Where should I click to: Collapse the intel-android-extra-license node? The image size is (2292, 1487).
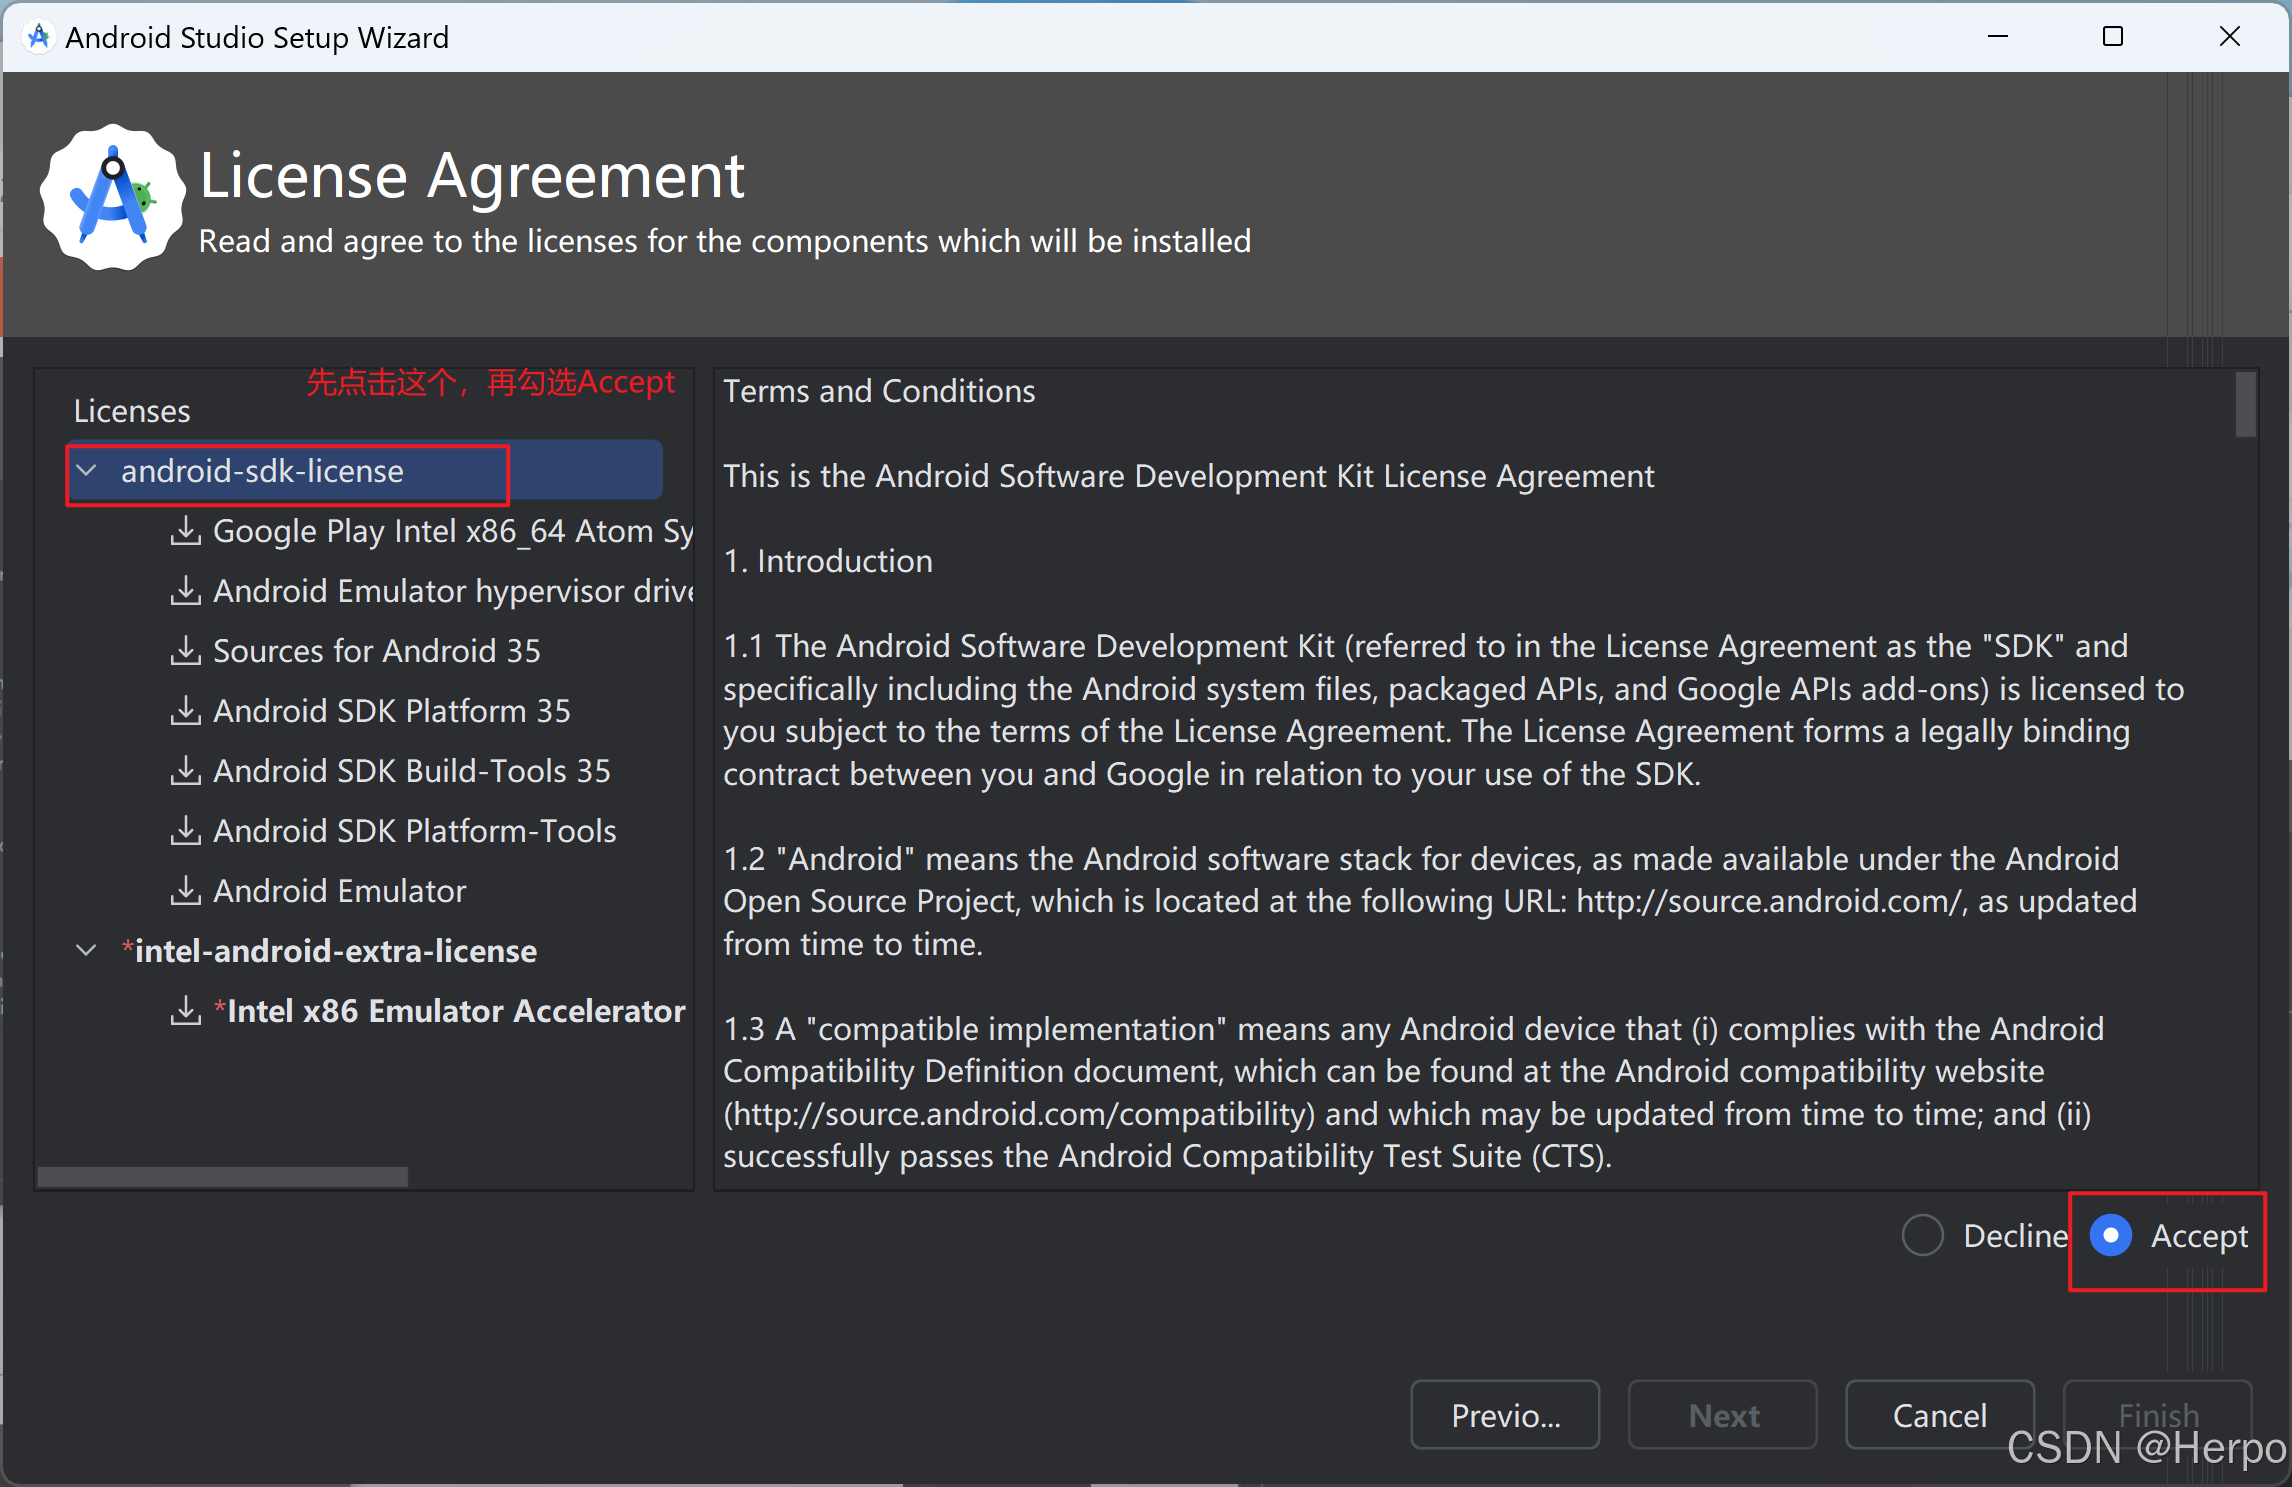click(87, 951)
